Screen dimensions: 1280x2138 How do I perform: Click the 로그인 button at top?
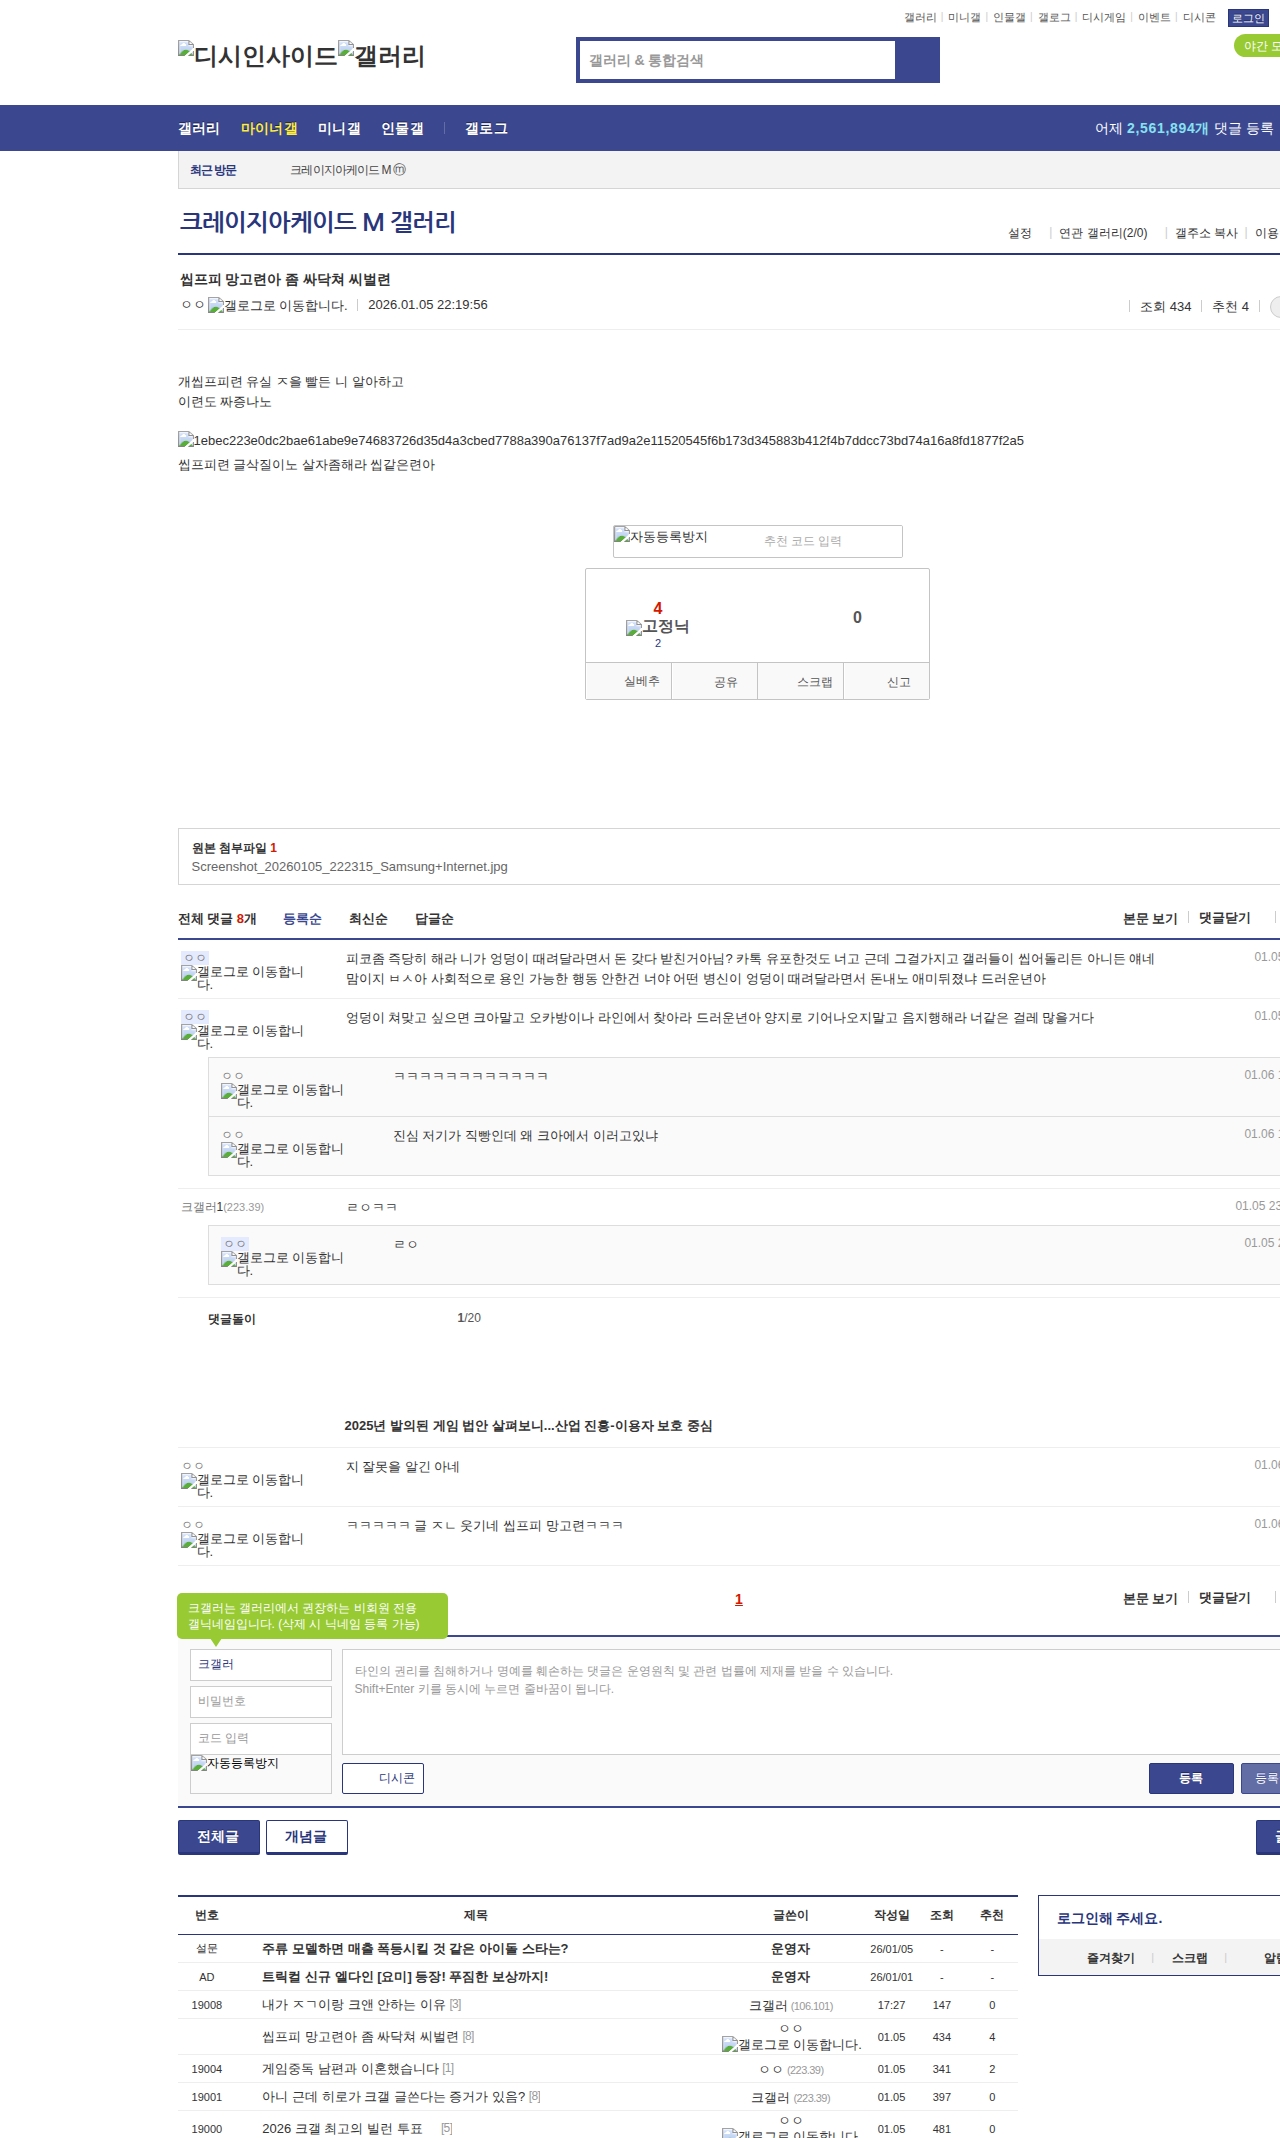1248,18
